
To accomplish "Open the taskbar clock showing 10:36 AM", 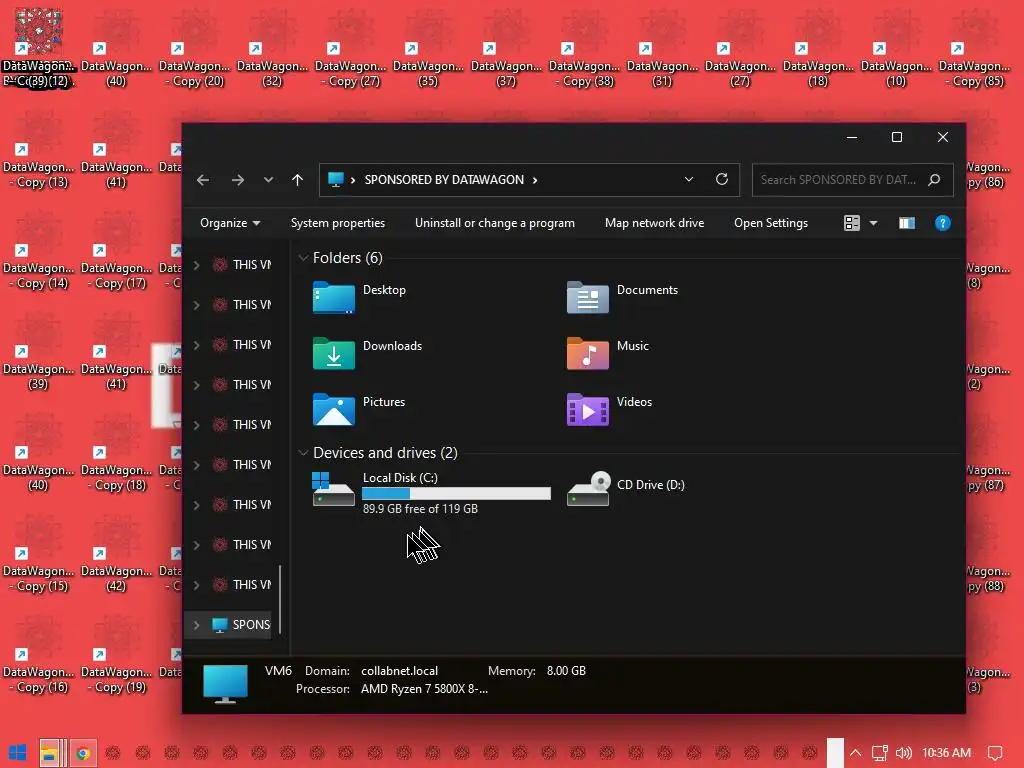I will [946, 753].
